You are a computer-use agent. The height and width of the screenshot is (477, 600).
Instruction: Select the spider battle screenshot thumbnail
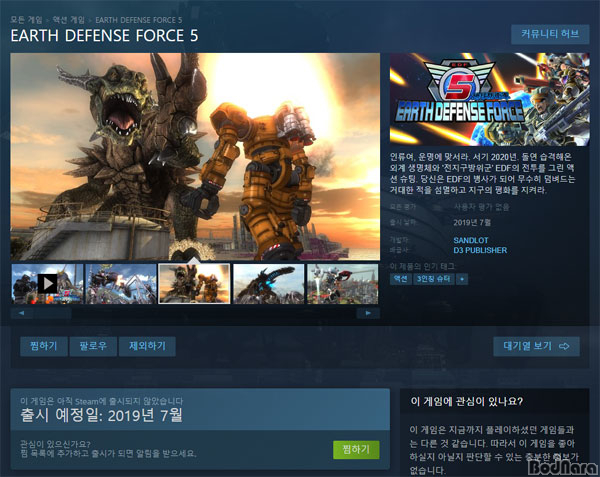(121, 283)
